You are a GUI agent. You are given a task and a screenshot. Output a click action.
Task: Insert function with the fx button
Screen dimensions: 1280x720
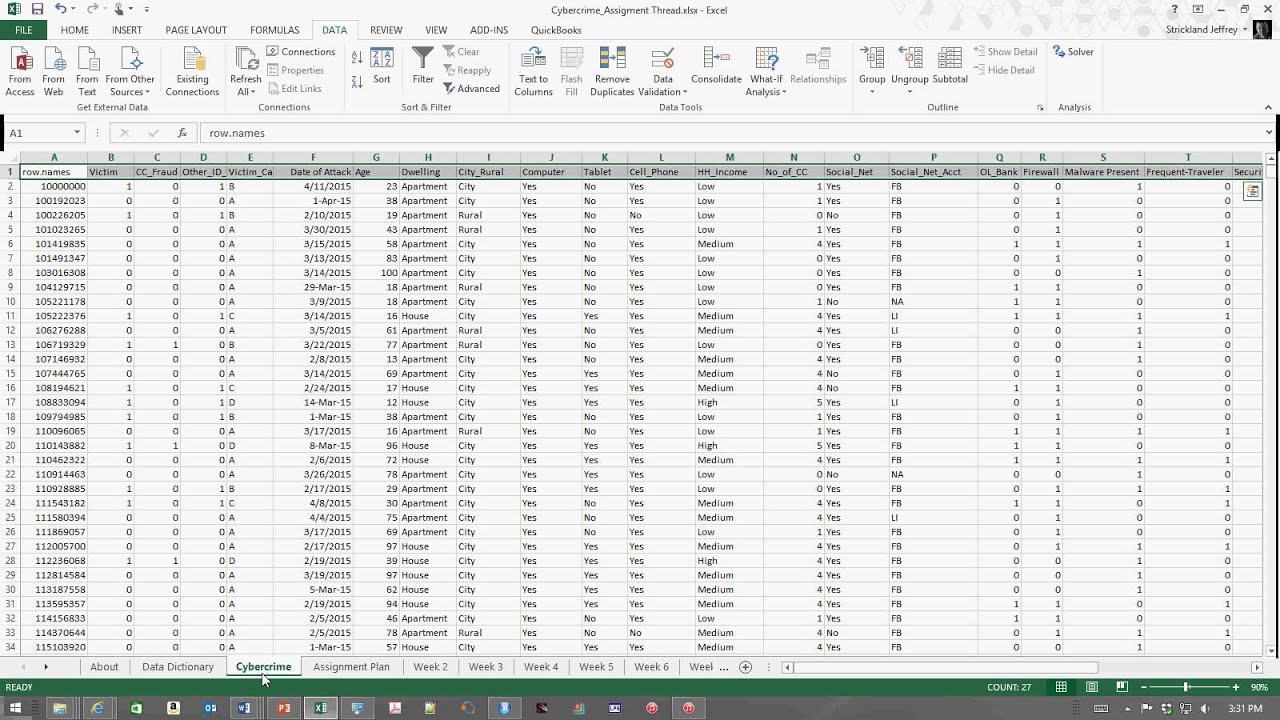point(182,133)
